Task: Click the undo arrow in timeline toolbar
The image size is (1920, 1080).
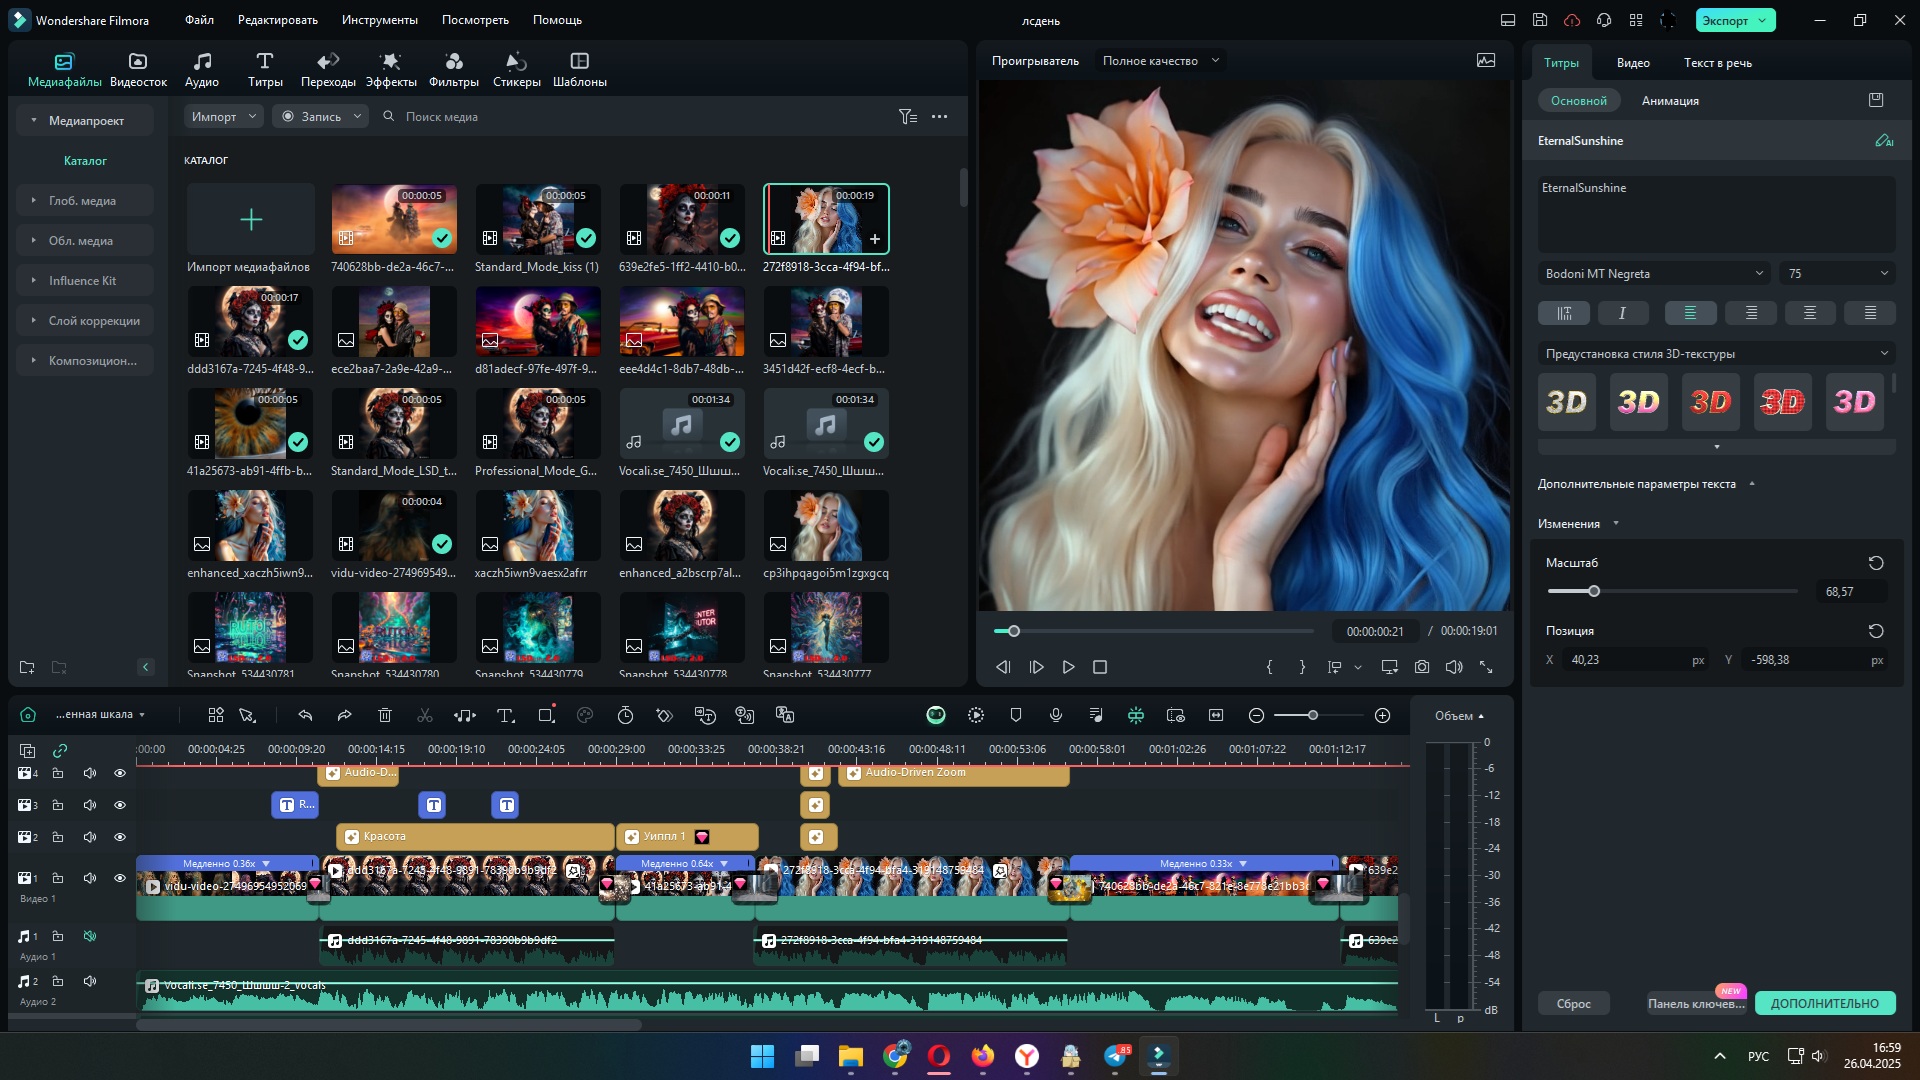Action: coord(305,715)
